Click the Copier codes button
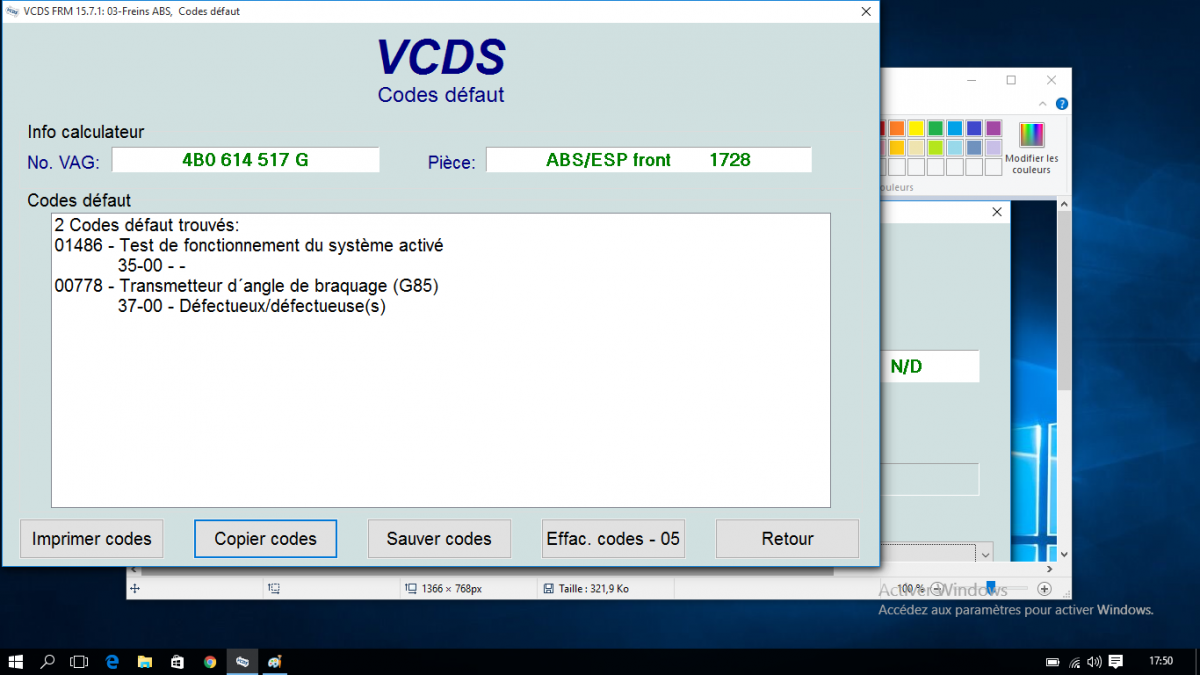Screen dimensions: 1200x675 [265, 539]
